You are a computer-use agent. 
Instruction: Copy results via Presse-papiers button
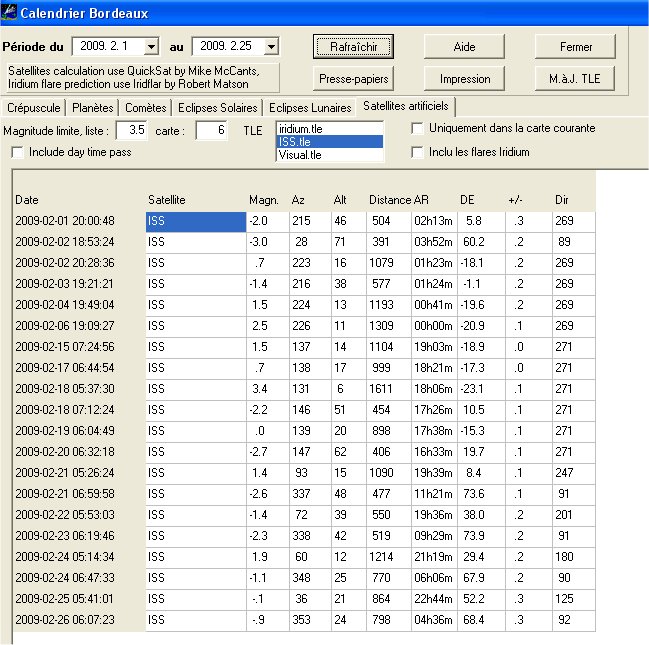click(x=353, y=79)
